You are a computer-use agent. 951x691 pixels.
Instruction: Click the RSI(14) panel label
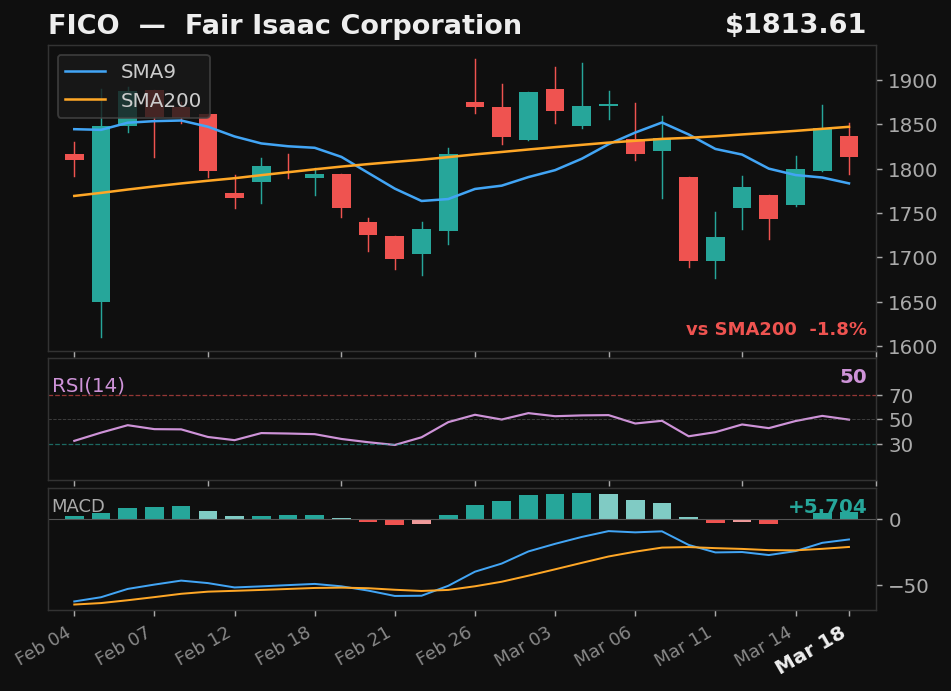click(x=88, y=385)
